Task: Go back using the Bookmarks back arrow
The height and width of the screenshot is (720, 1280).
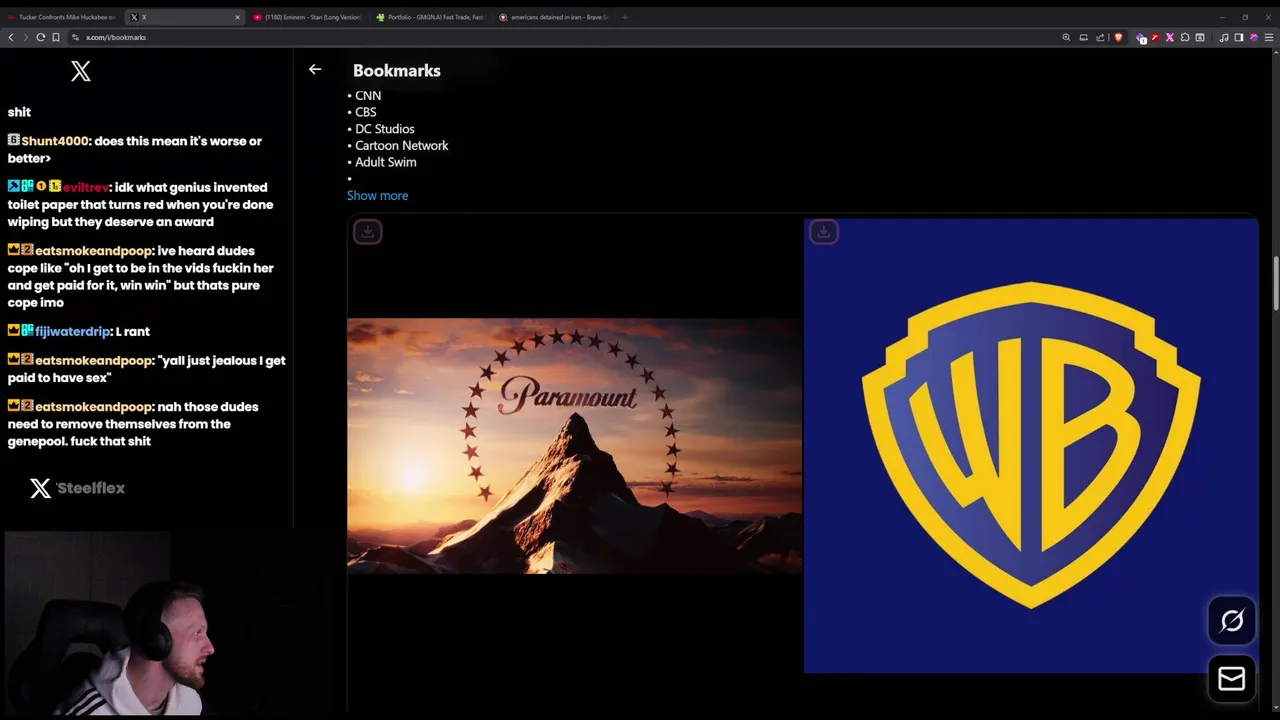Action: [315, 69]
